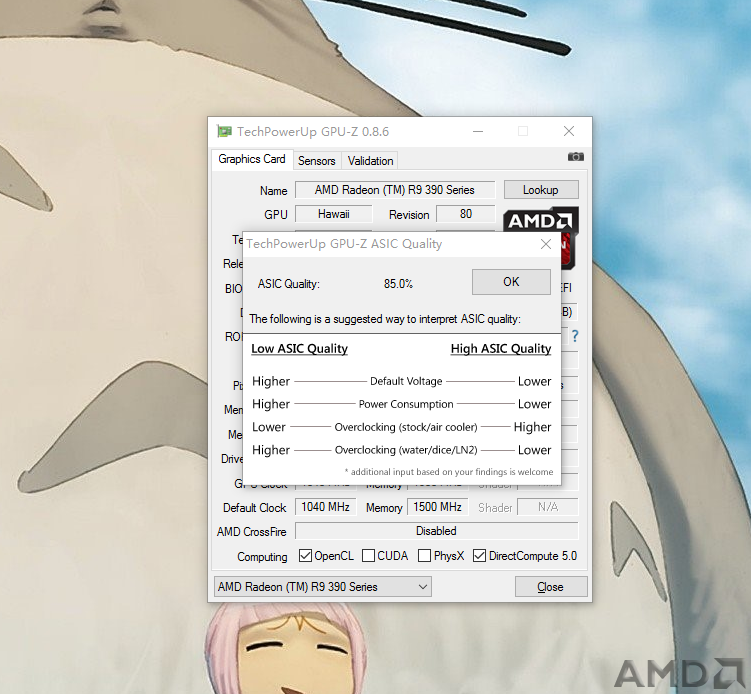The width and height of the screenshot is (751, 694).
Task: Click the Overclocking (stock/air cooler) label
Action: [x=406, y=427]
